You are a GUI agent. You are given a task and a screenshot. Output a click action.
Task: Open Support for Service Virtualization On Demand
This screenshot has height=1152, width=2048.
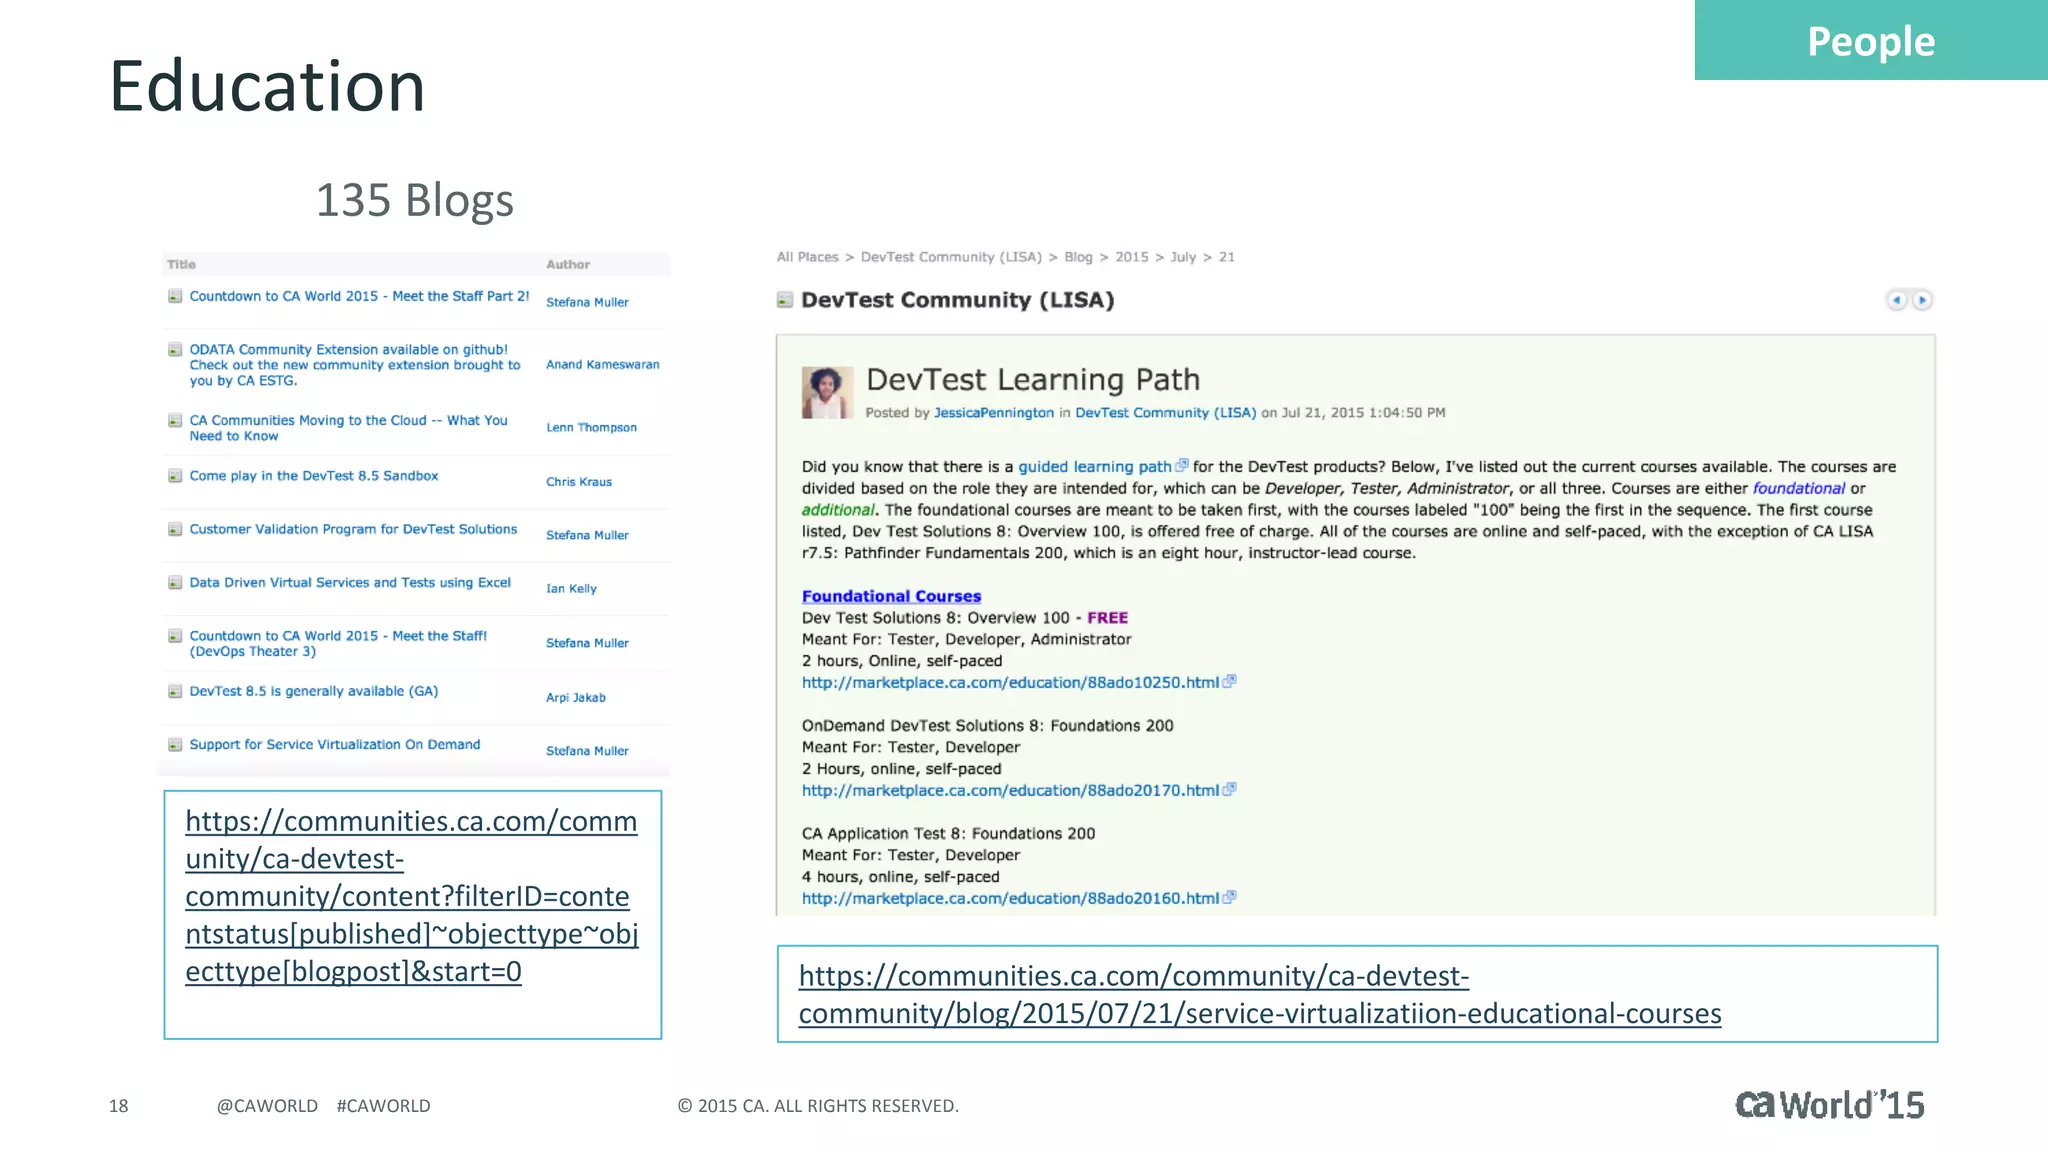335,744
